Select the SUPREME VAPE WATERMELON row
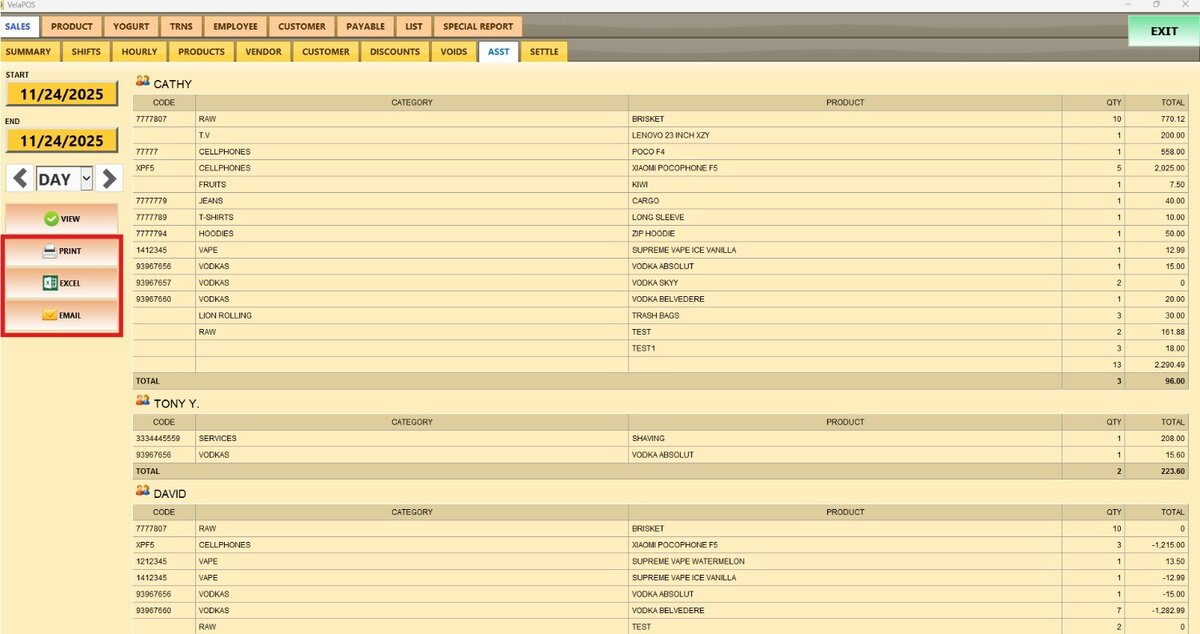This screenshot has height=634, width=1200. [x=659, y=561]
